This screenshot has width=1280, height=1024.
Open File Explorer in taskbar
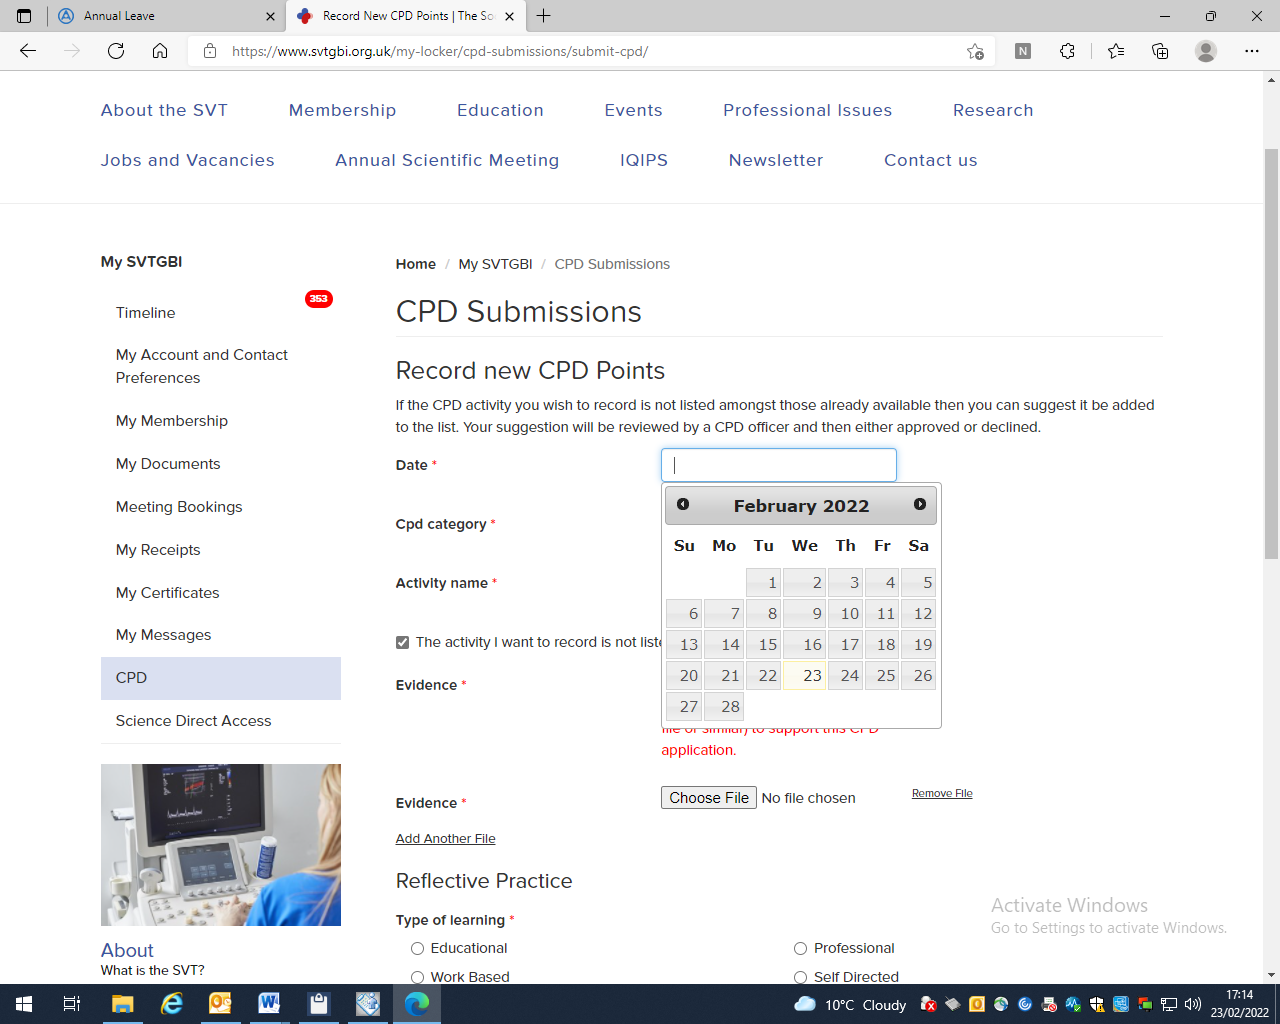122,1004
